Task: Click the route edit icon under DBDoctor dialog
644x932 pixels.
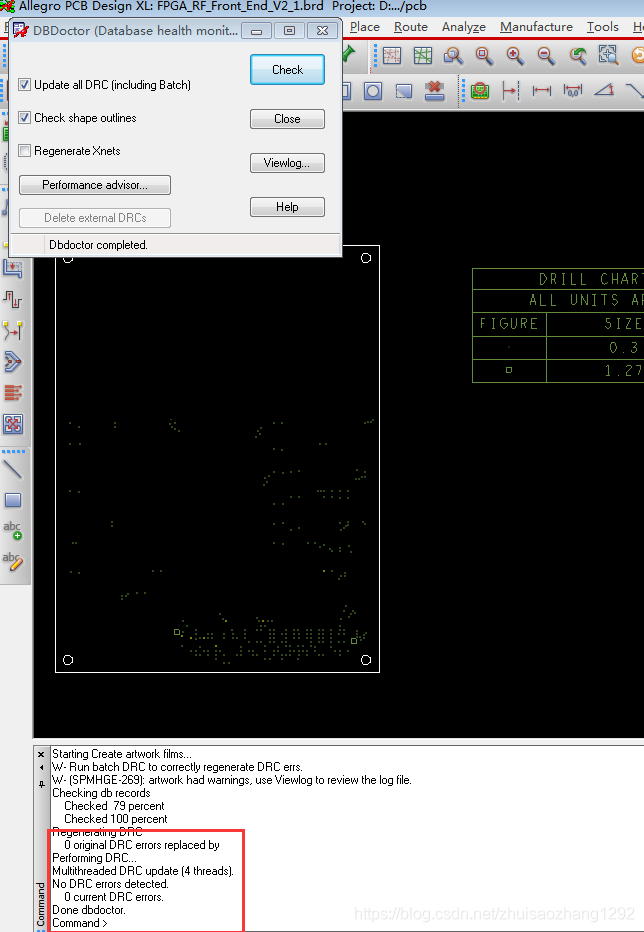Action: click(x=13, y=269)
